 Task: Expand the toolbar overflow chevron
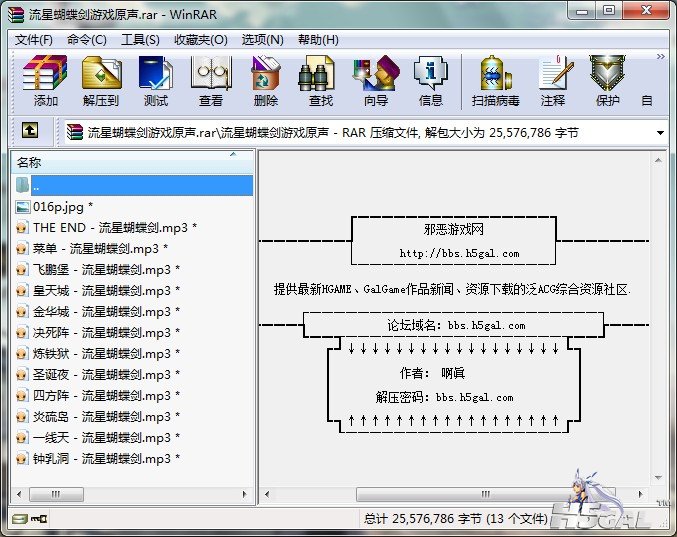point(661,57)
